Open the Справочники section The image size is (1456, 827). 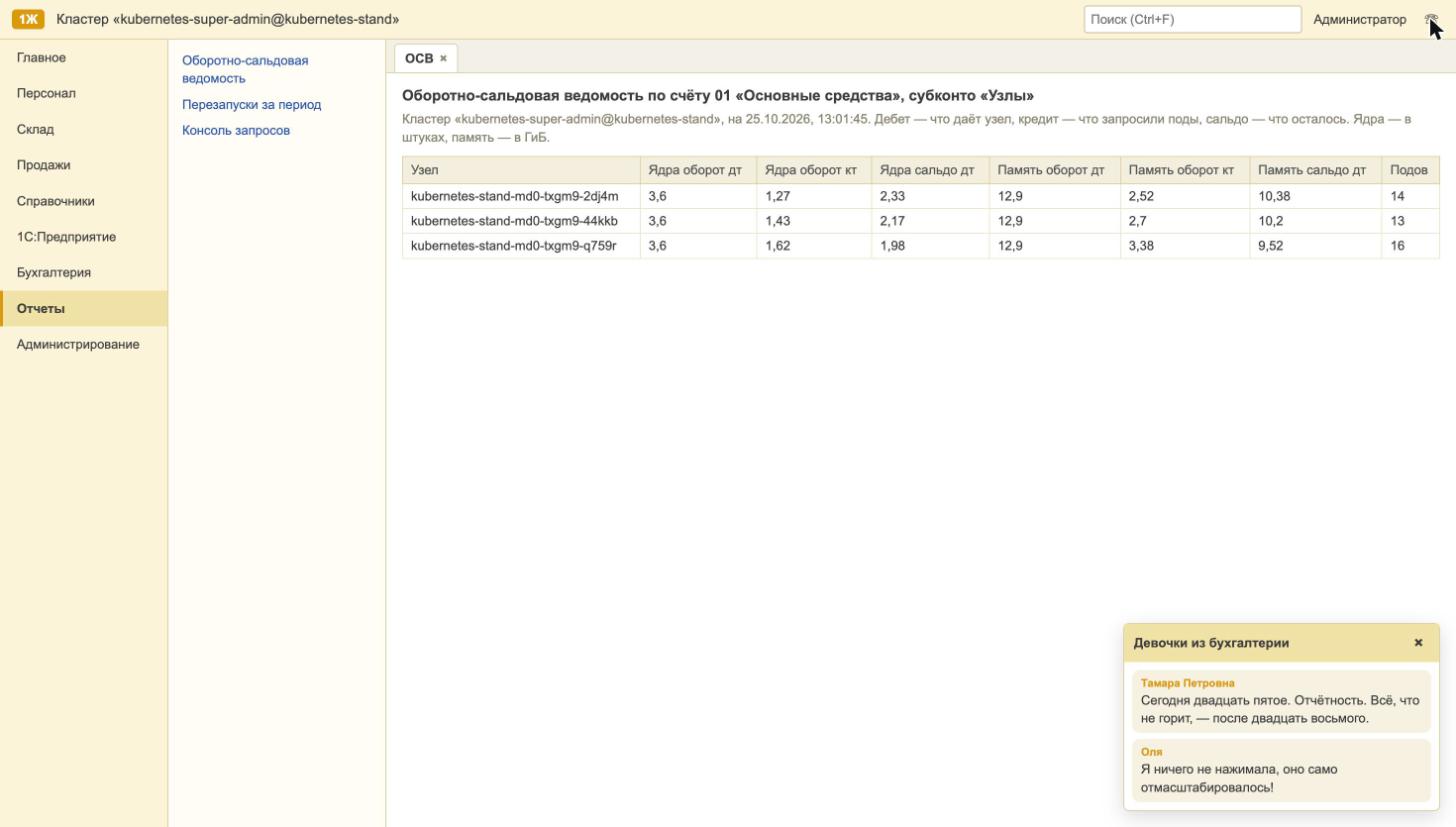point(84,201)
